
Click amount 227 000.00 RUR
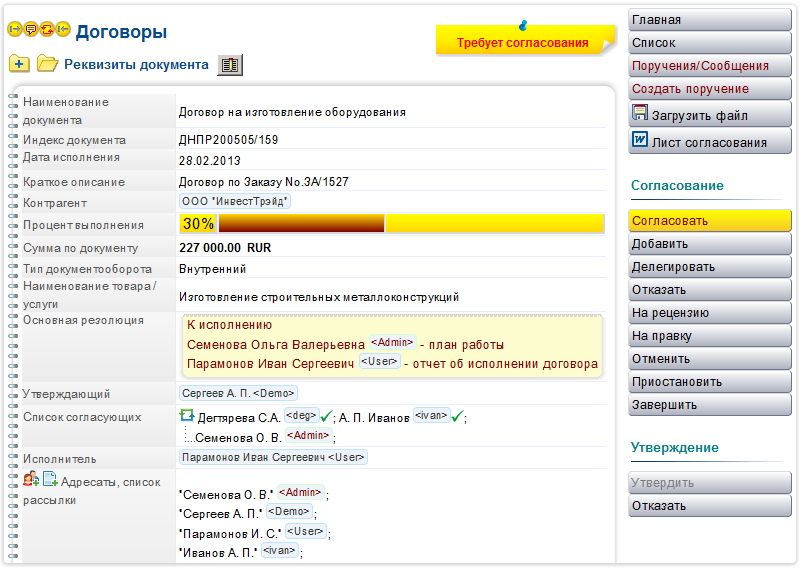click(x=225, y=247)
